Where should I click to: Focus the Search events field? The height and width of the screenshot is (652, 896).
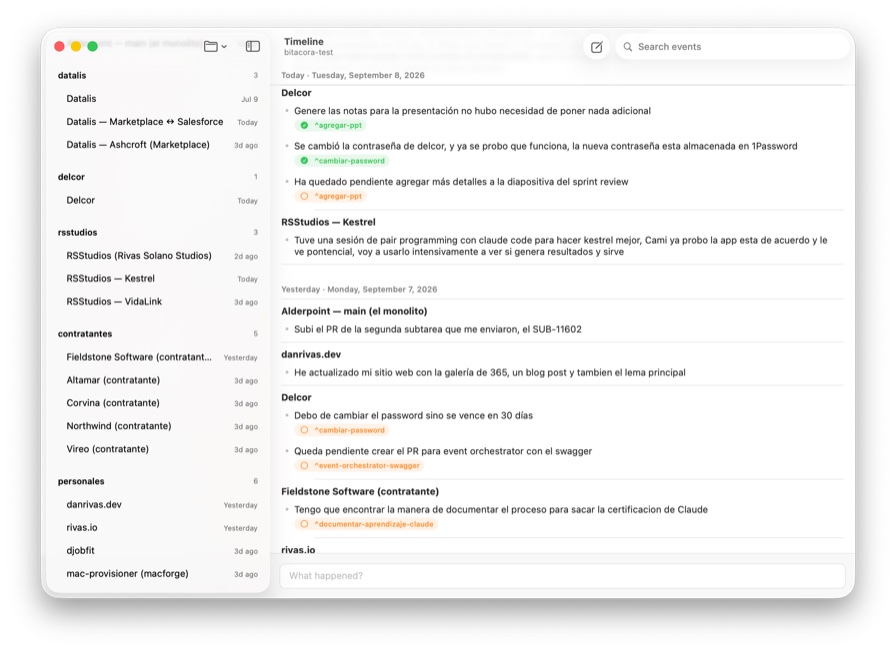coord(732,47)
